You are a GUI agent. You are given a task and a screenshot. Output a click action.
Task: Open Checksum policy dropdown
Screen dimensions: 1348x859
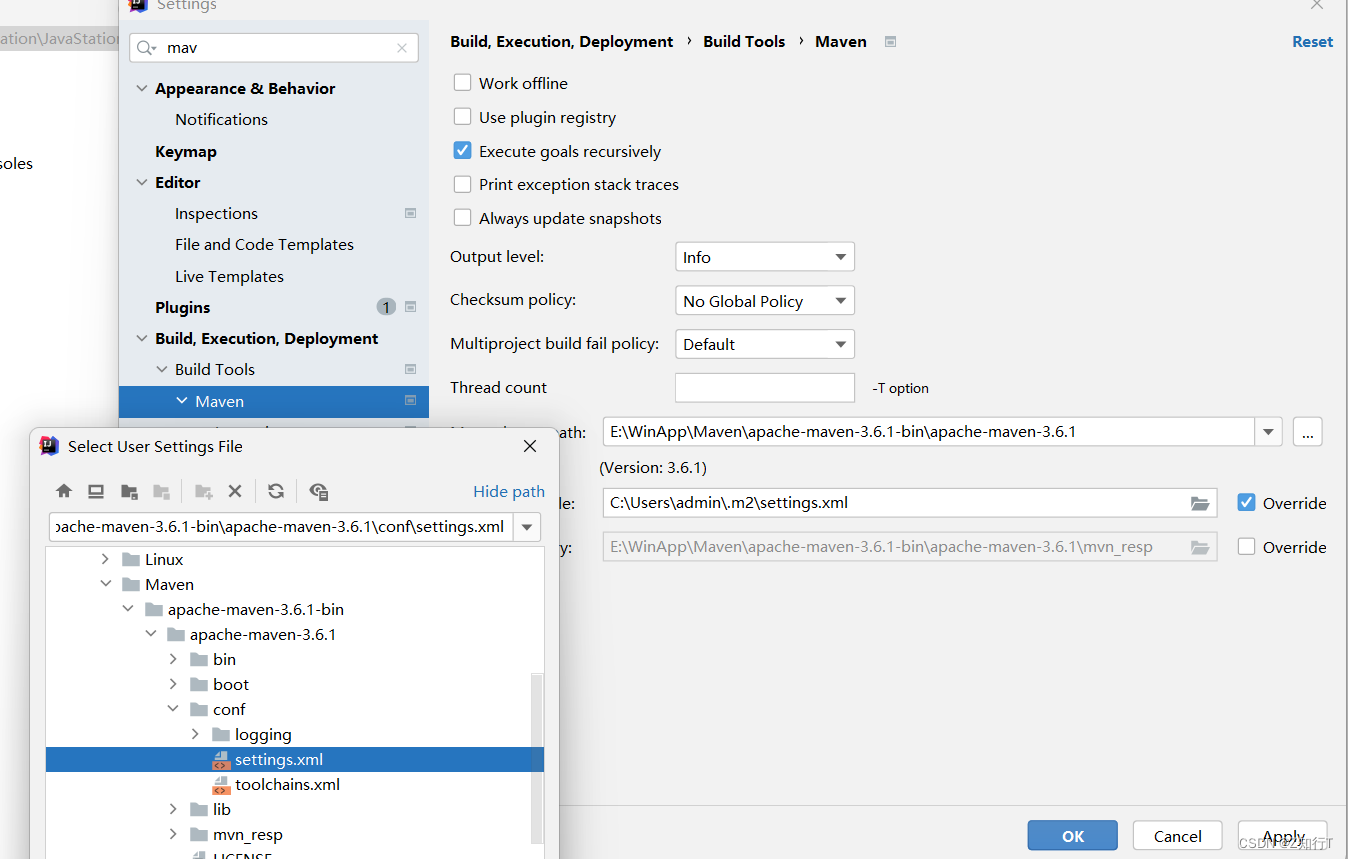coord(765,301)
